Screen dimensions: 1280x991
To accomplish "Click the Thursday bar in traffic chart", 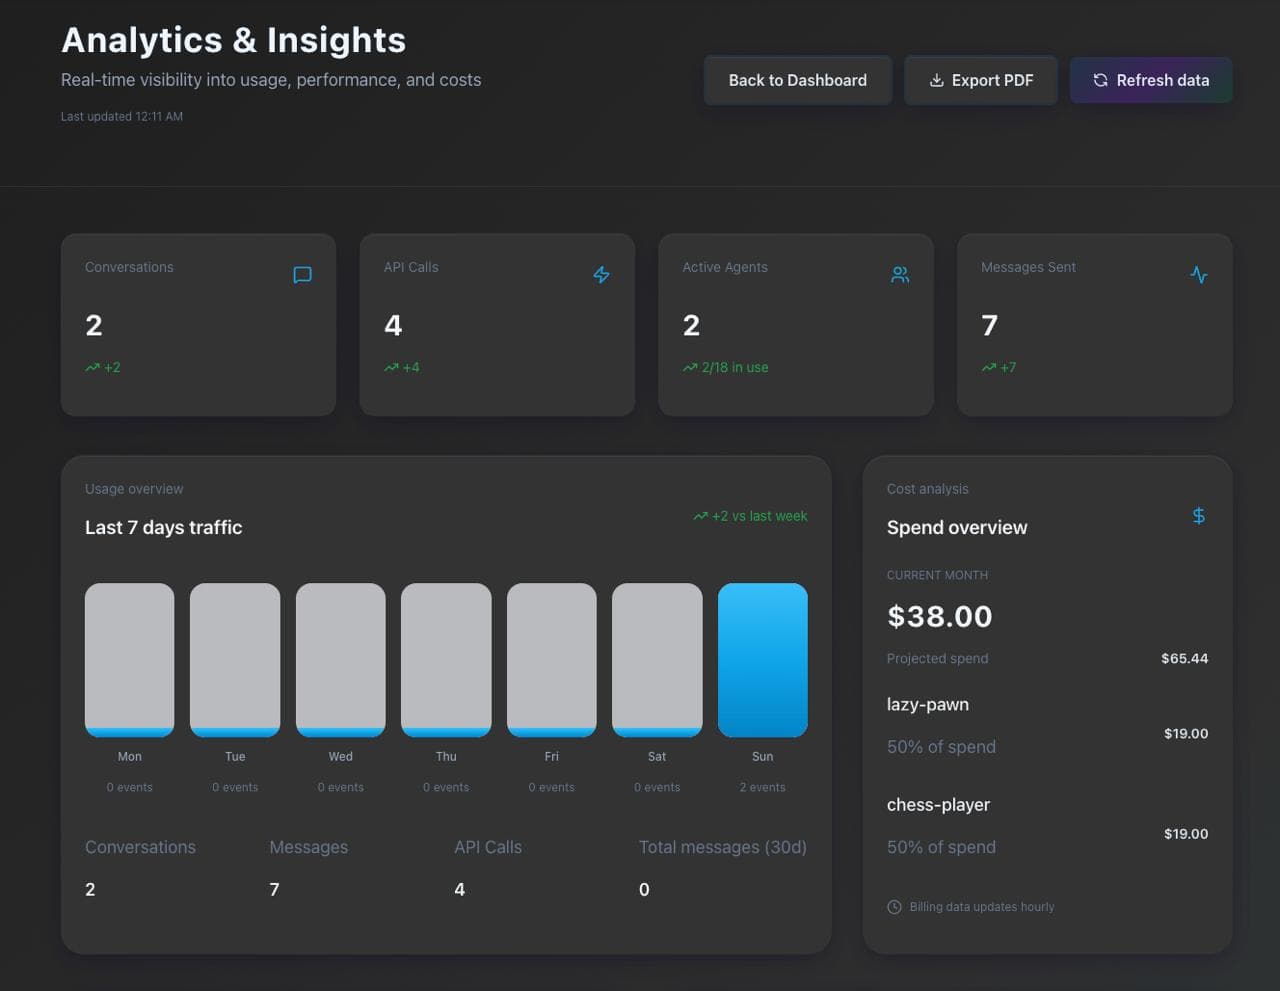I will 446,660.
